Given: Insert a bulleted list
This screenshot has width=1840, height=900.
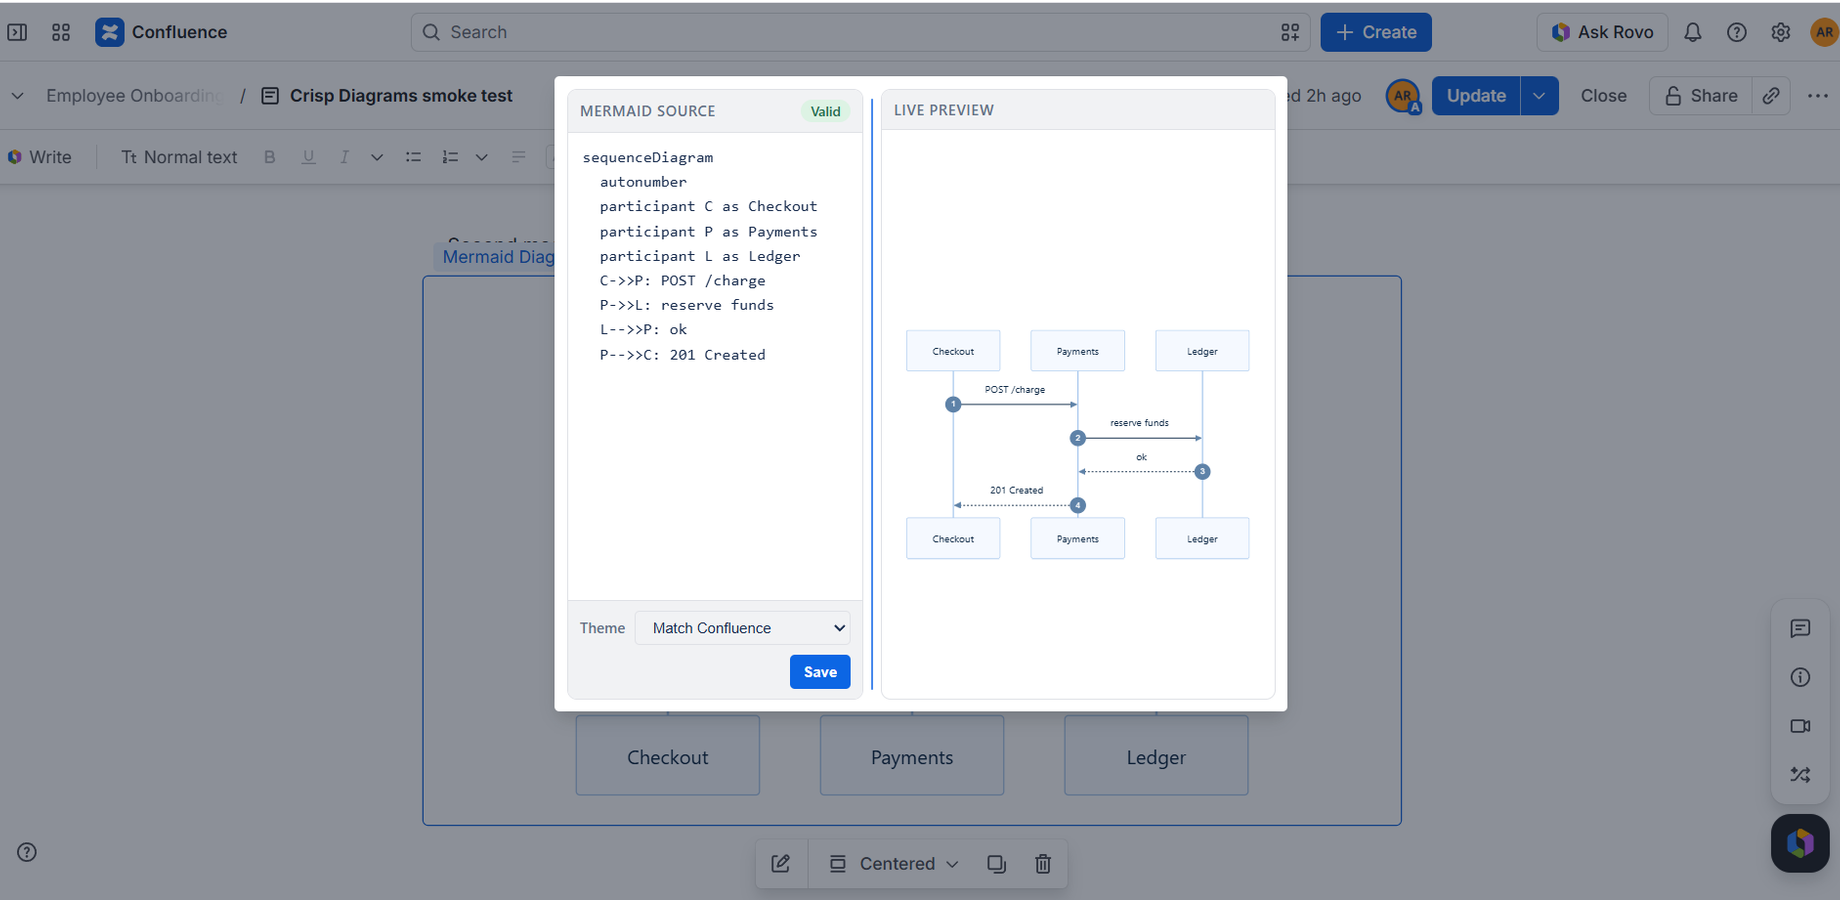Looking at the screenshot, I should [x=413, y=157].
